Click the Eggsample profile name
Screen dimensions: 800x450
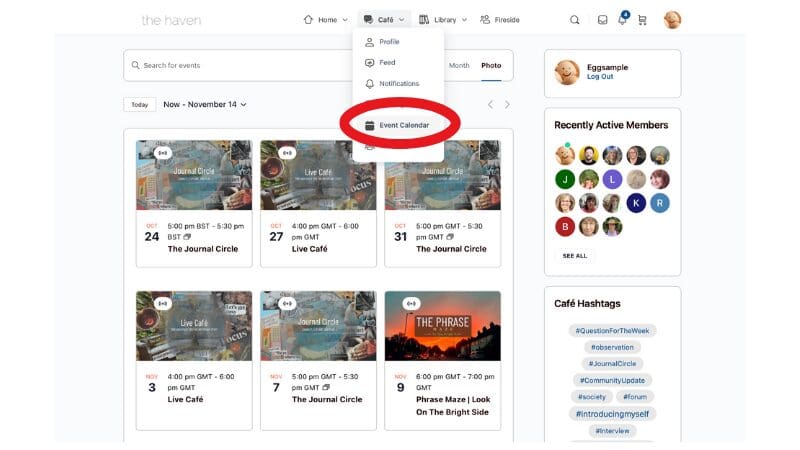[x=607, y=67]
